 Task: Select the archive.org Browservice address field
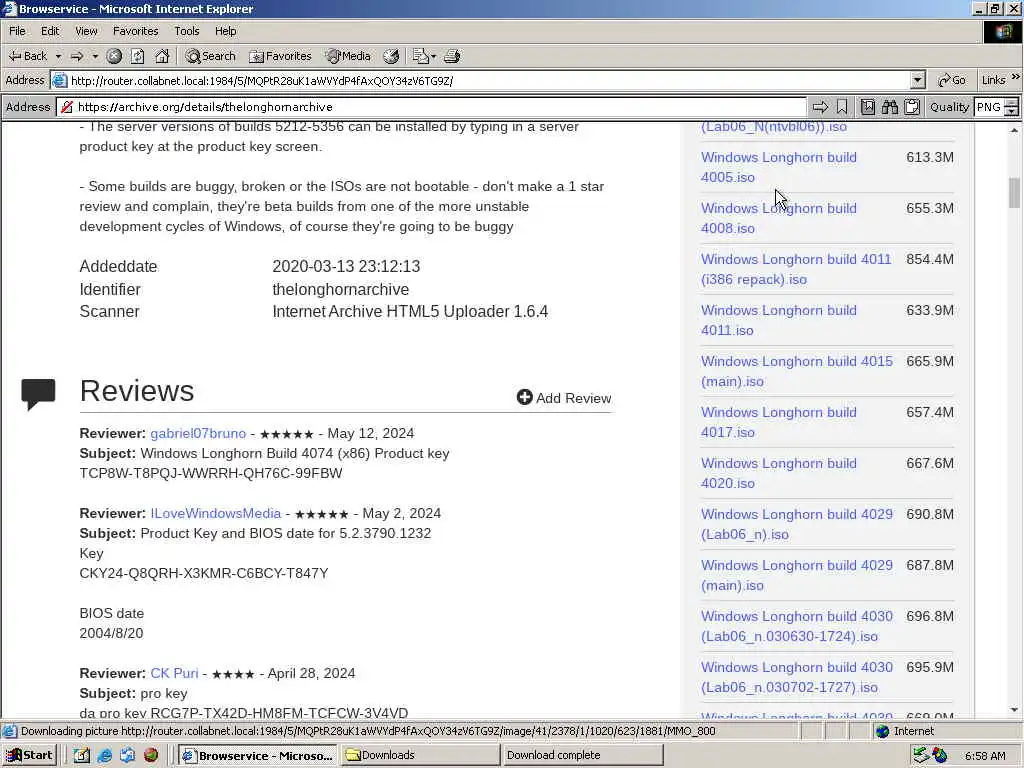point(432,107)
